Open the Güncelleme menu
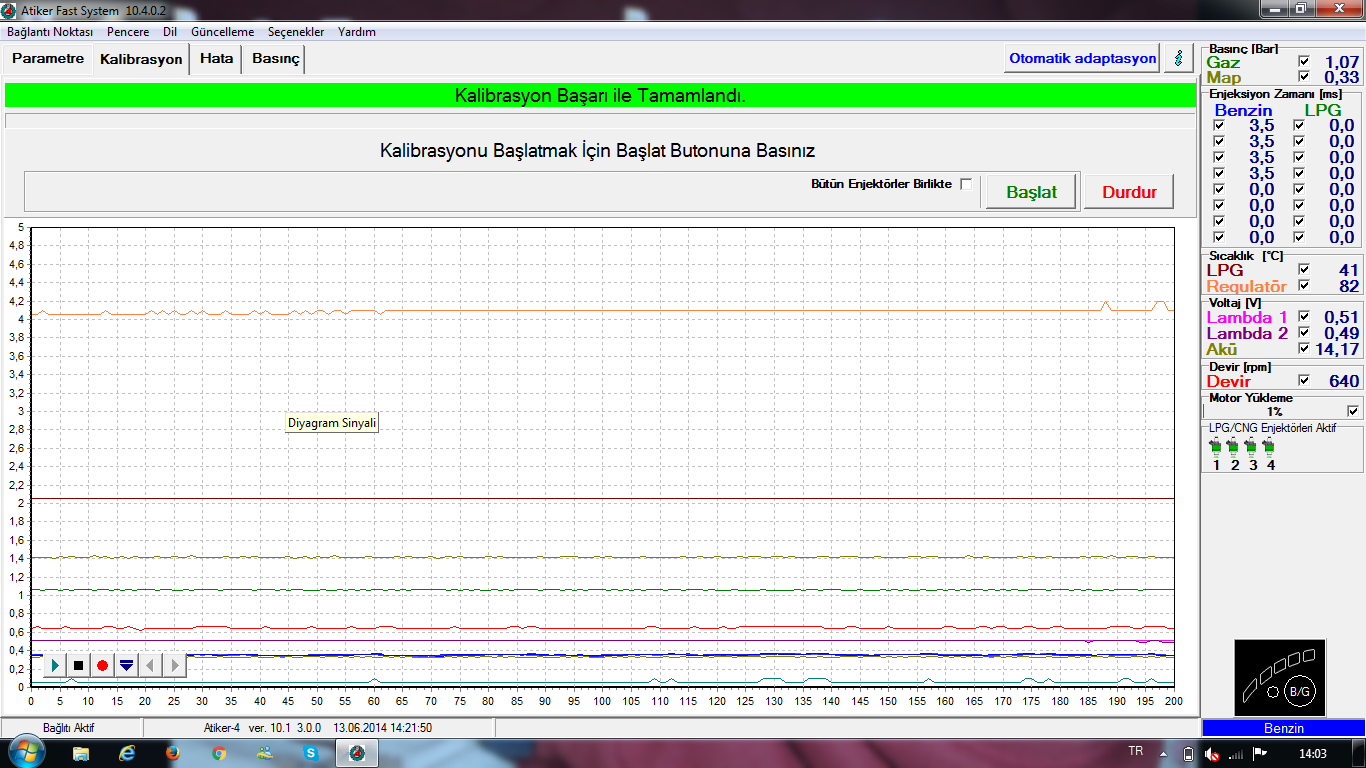The image size is (1366, 768). click(222, 32)
